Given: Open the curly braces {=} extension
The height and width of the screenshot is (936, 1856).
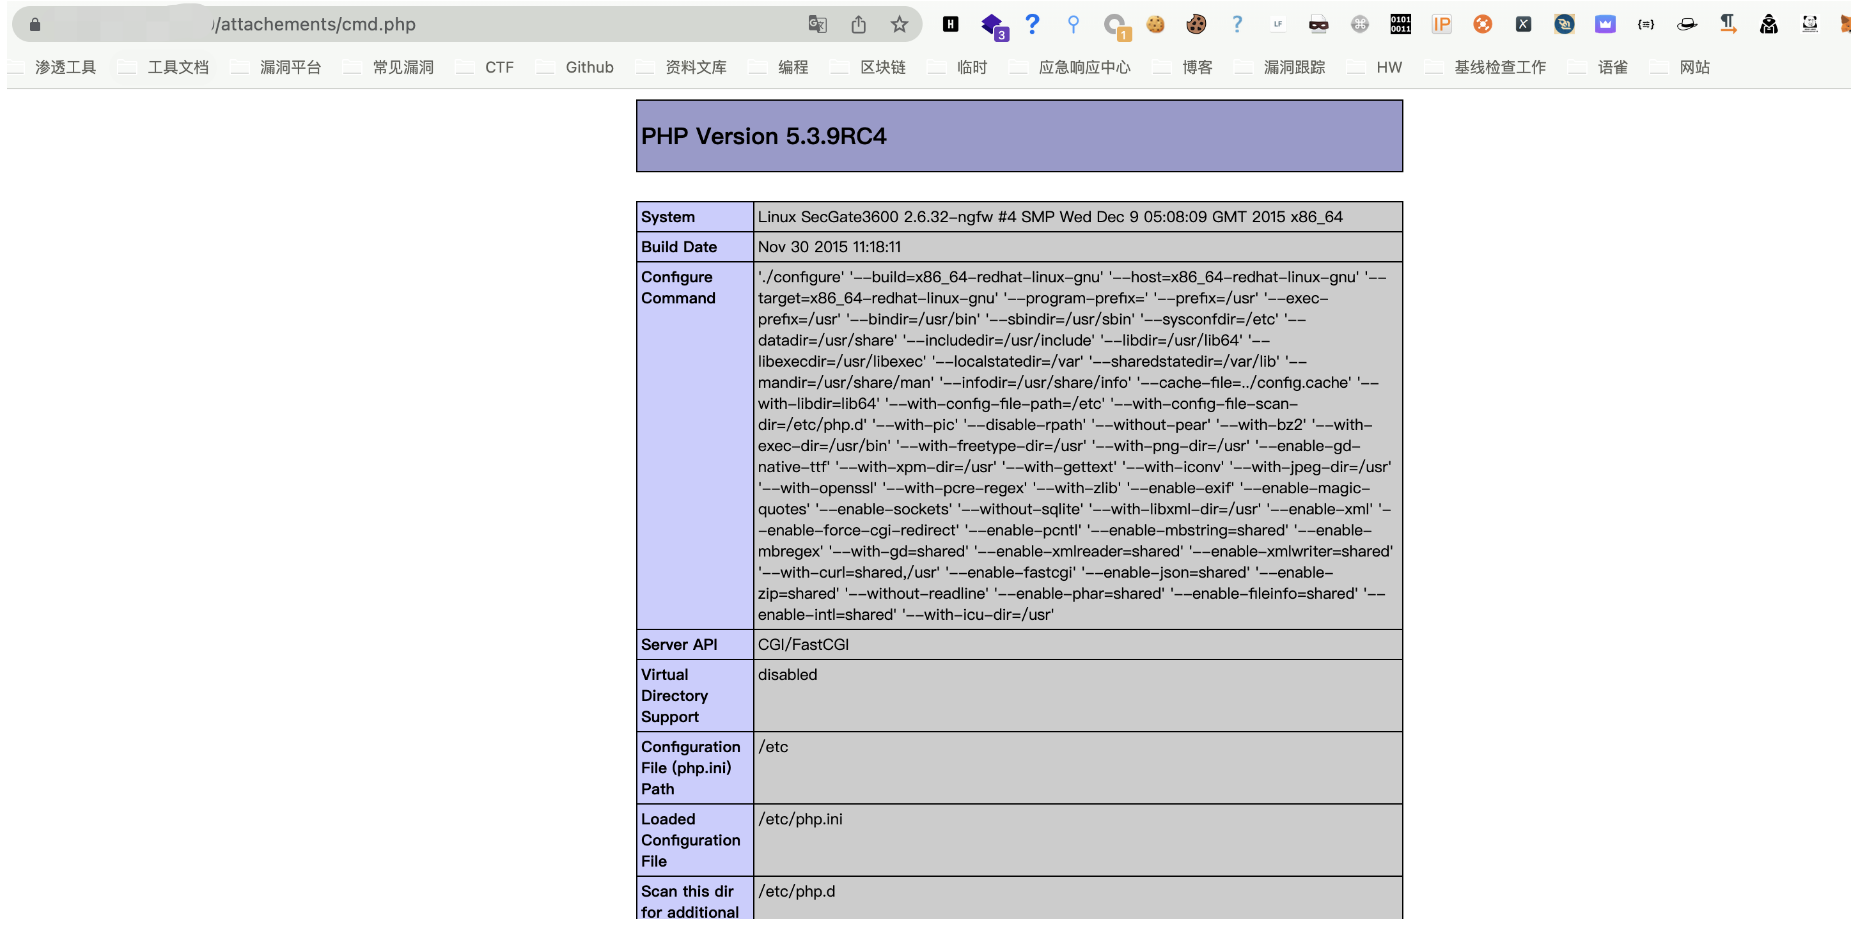Looking at the screenshot, I should coord(1646,24).
